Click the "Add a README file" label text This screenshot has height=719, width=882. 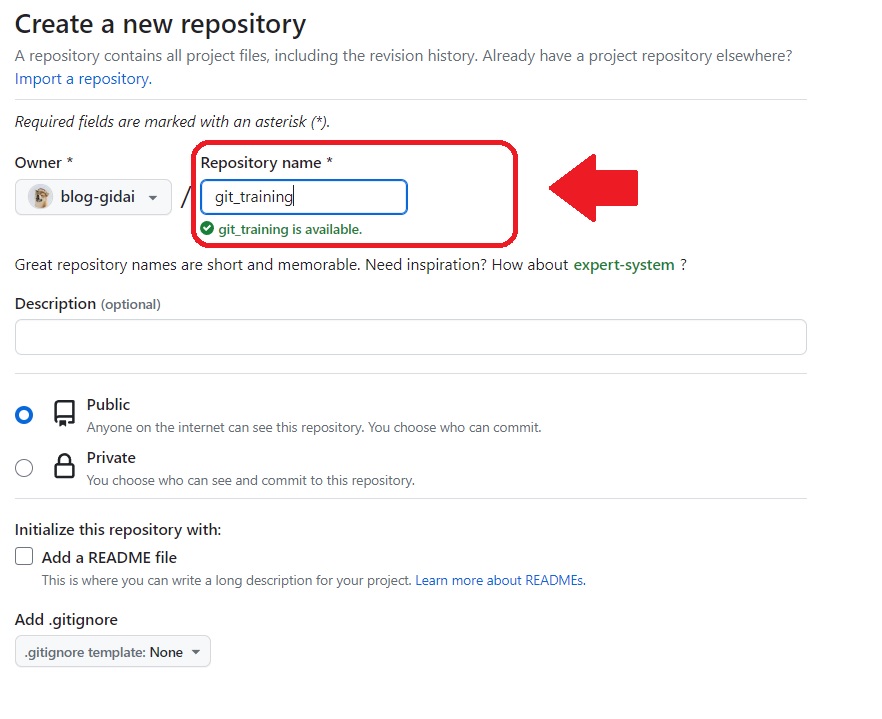109,557
